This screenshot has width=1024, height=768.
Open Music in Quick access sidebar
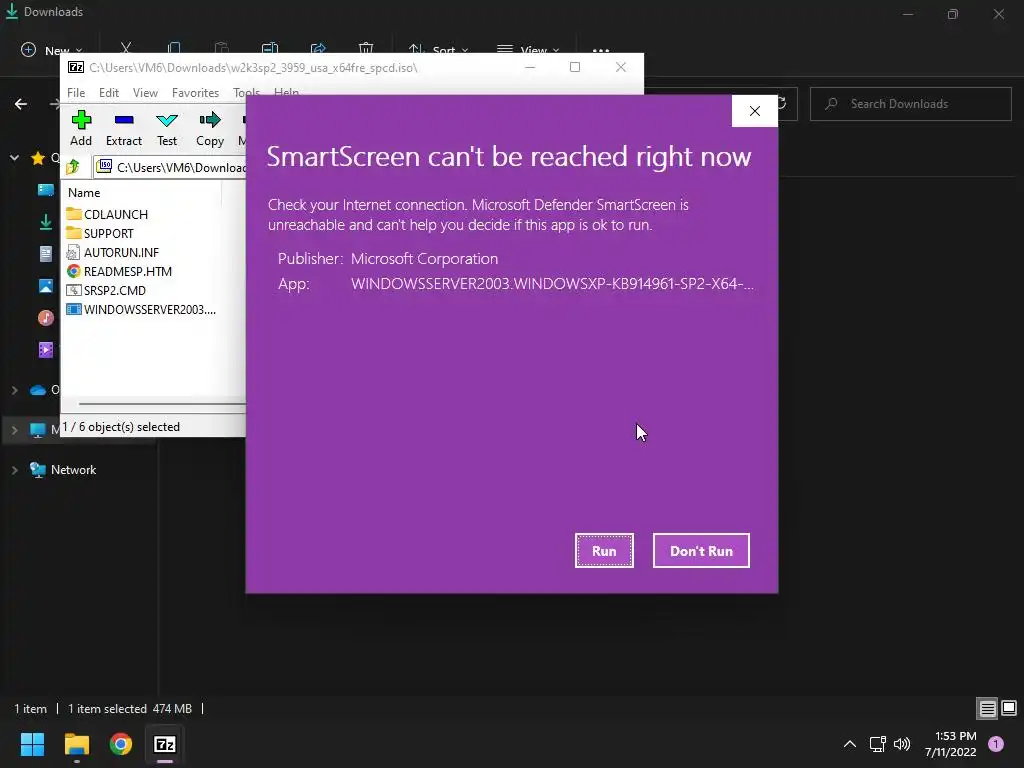(x=46, y=318)
